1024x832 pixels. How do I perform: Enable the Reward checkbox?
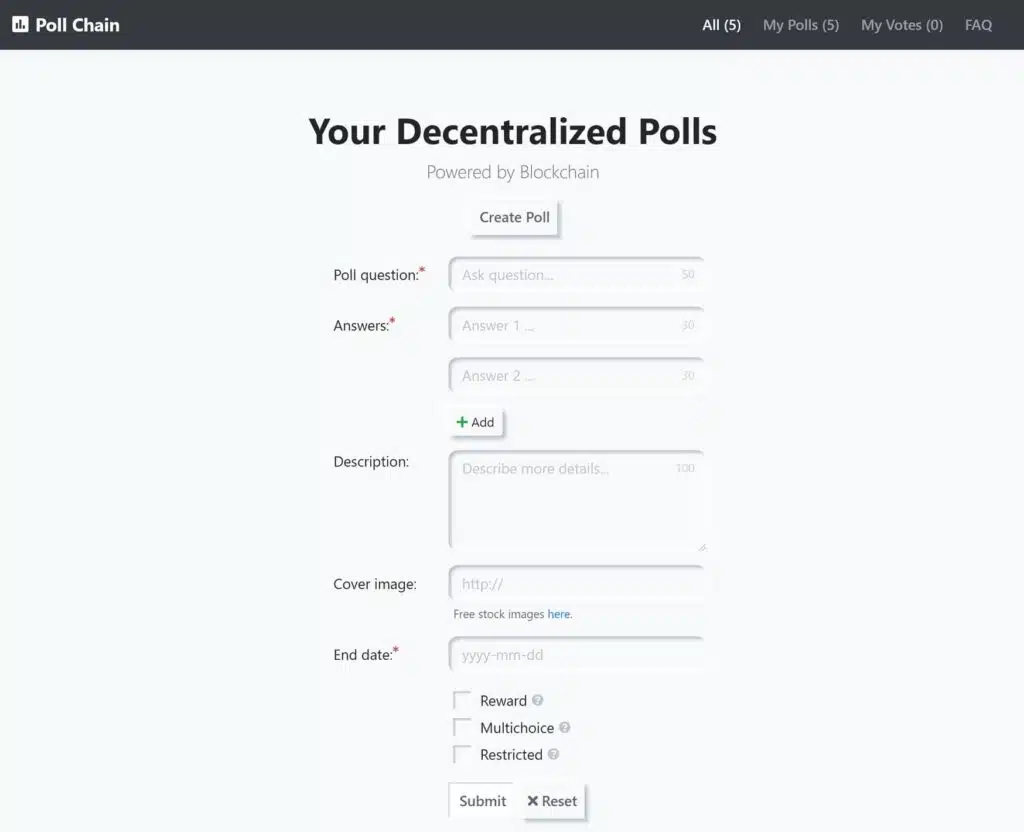coord(462,701)
